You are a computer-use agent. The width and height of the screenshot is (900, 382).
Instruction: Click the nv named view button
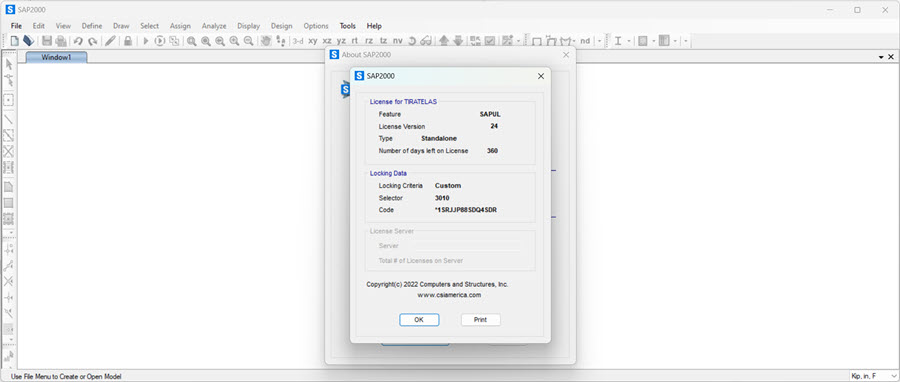[x=397, y=41]
